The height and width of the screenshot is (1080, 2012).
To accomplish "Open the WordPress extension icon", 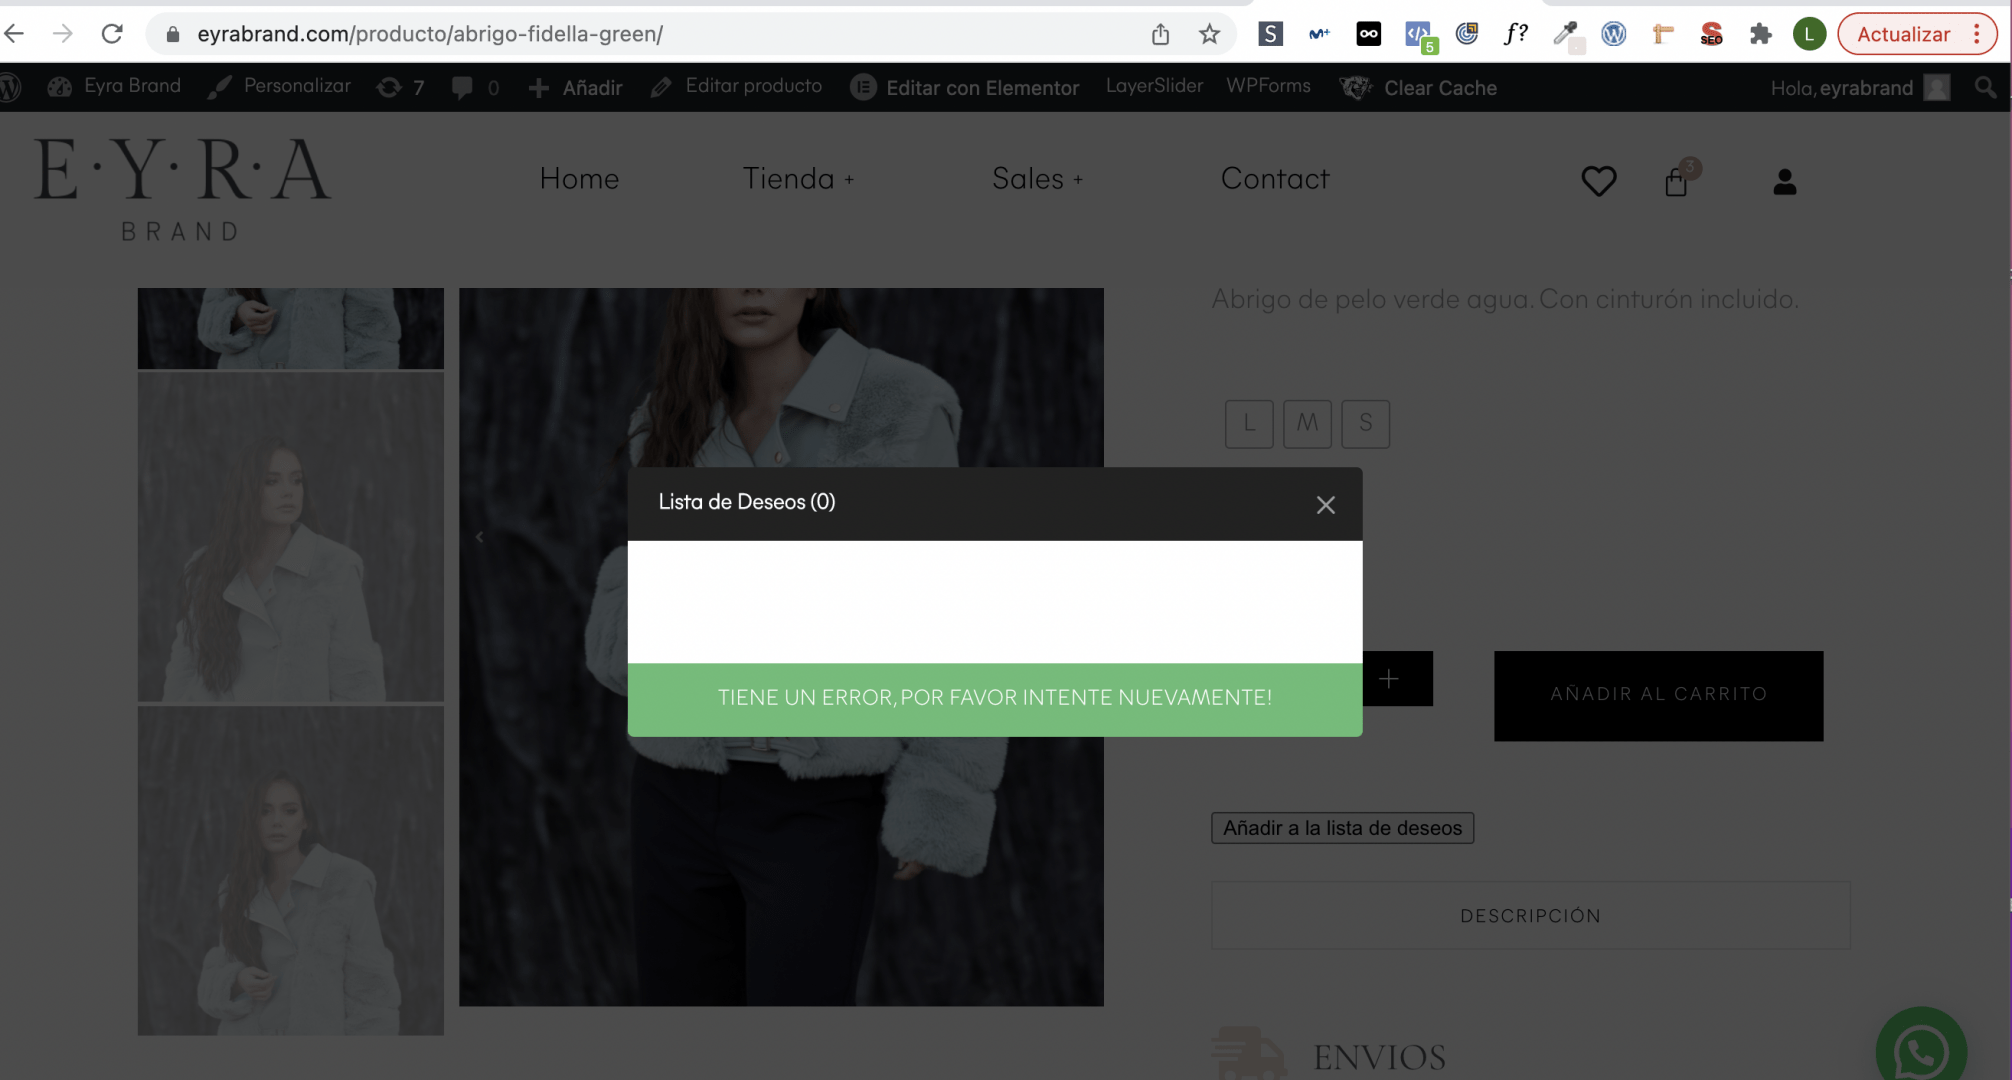I will (1613, 34).
